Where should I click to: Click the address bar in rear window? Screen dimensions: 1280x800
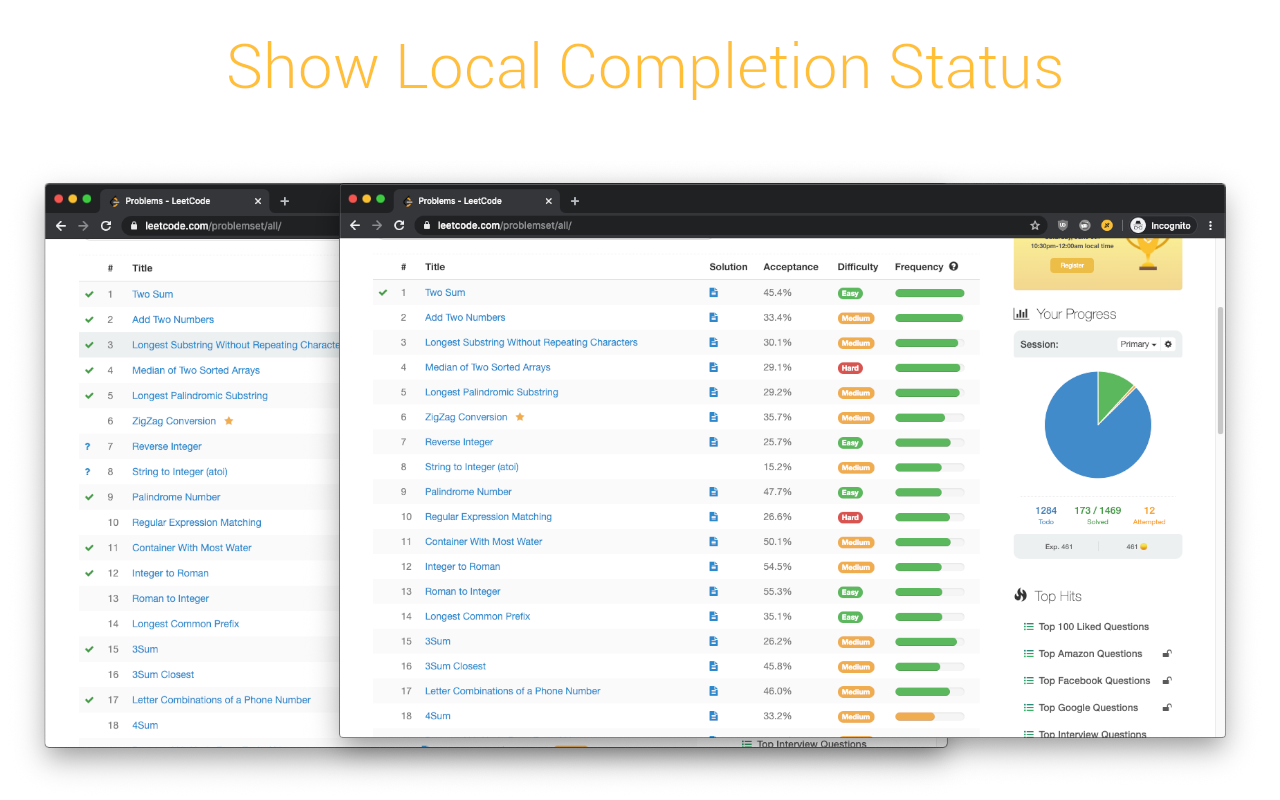230,226
